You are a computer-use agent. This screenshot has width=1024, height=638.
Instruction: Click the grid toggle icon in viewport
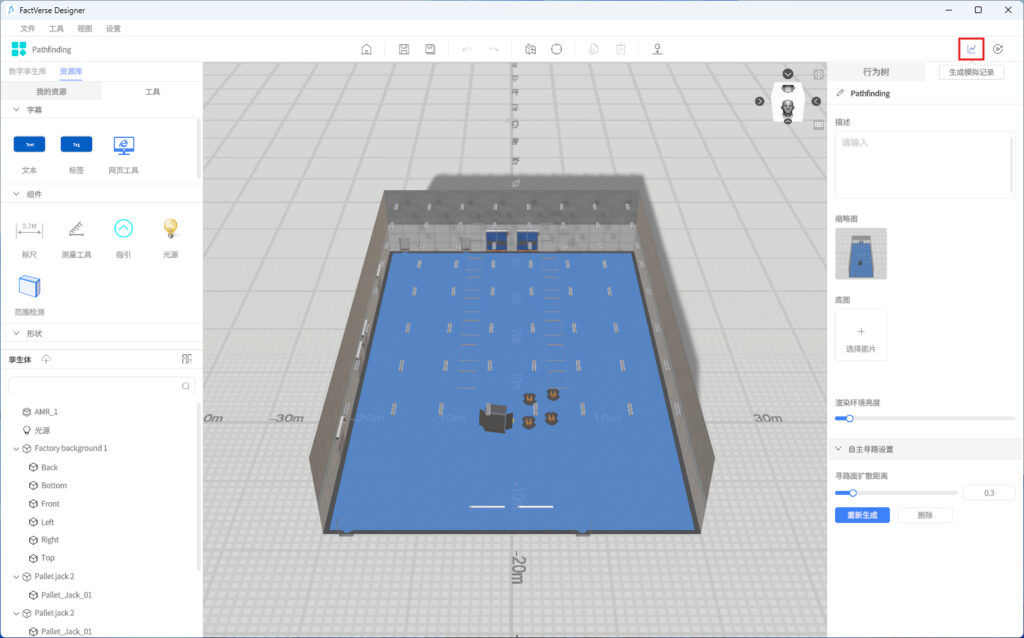(x=818, y=125)
